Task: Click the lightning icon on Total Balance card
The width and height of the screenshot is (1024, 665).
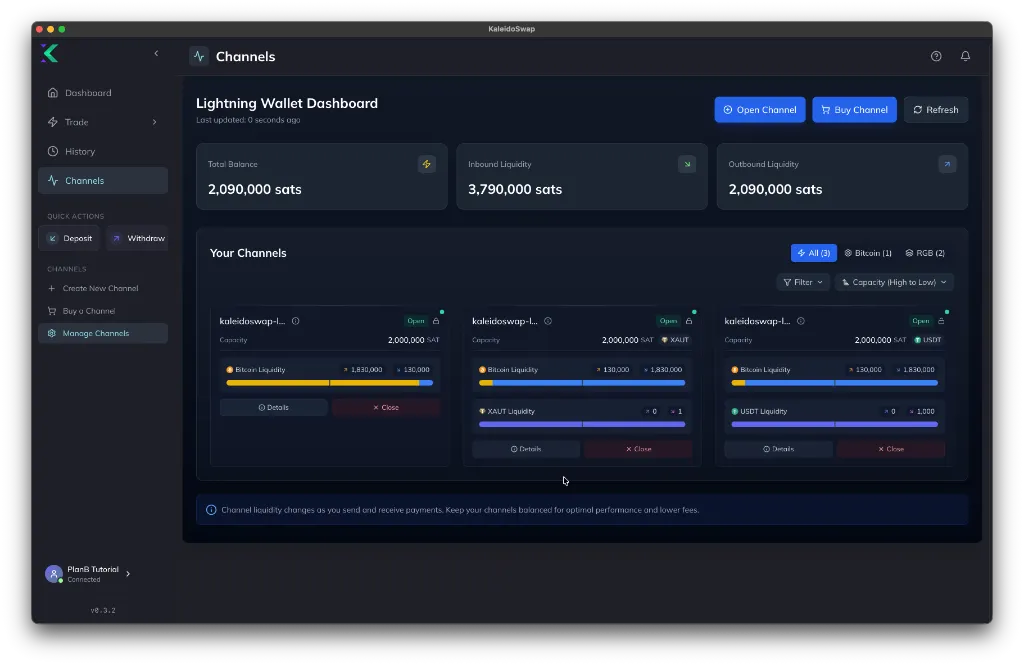Action: click(427, 163)
